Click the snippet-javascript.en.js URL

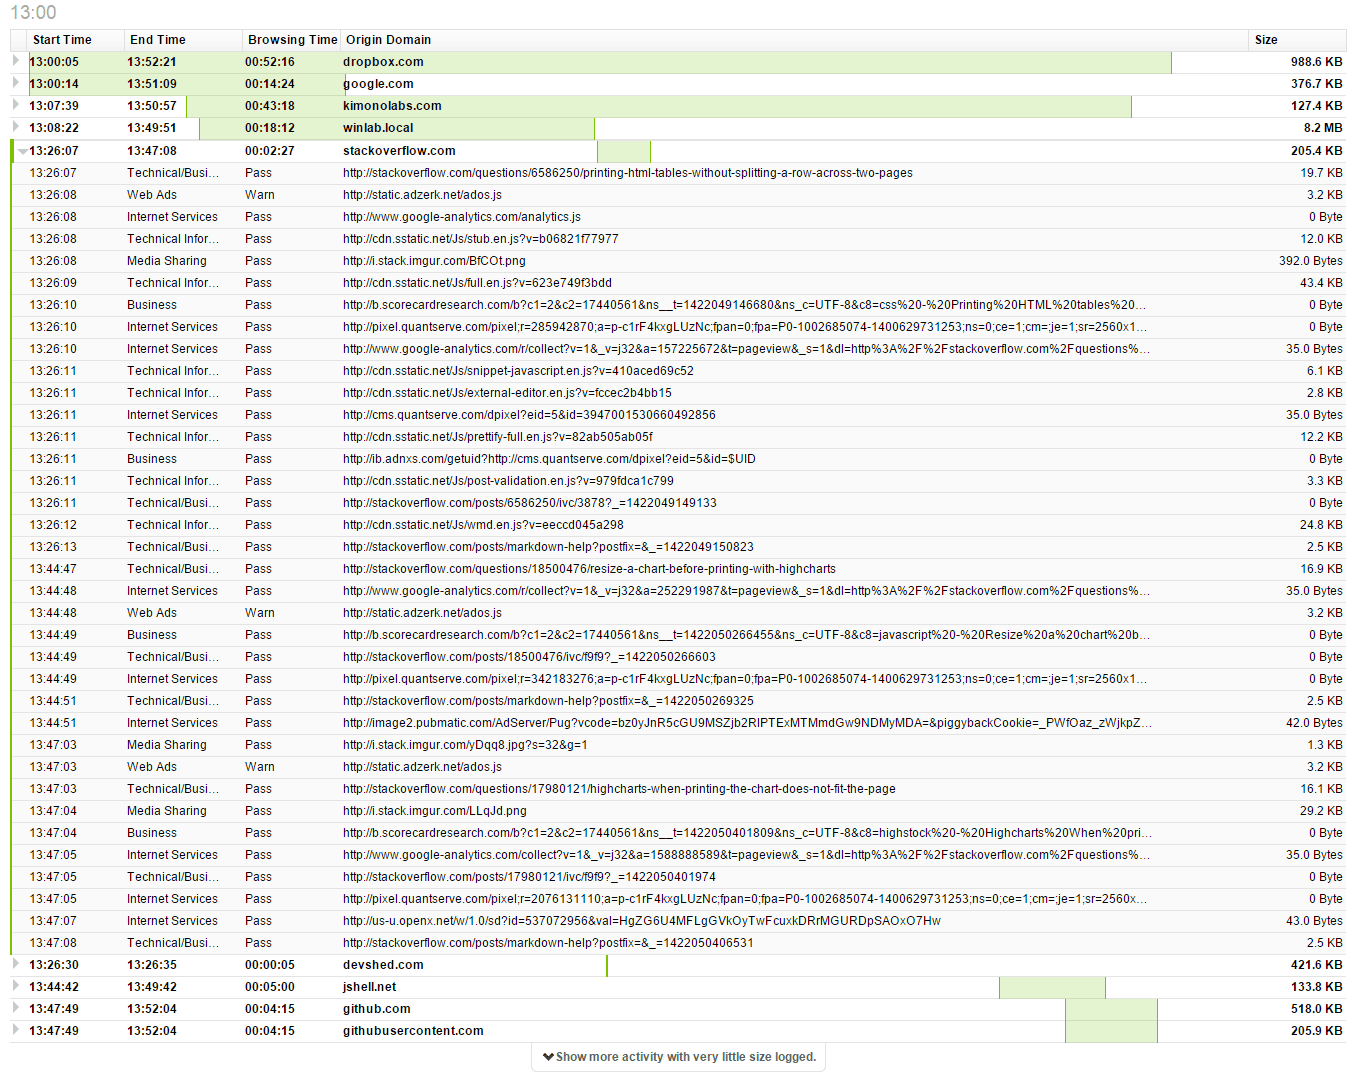518,371
